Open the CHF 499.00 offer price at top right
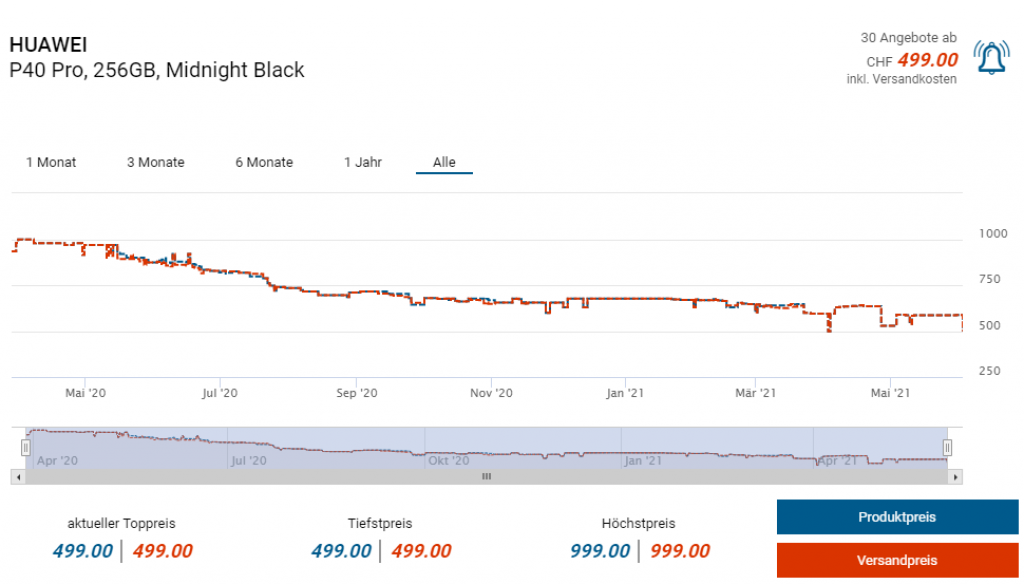 [927, 60]
